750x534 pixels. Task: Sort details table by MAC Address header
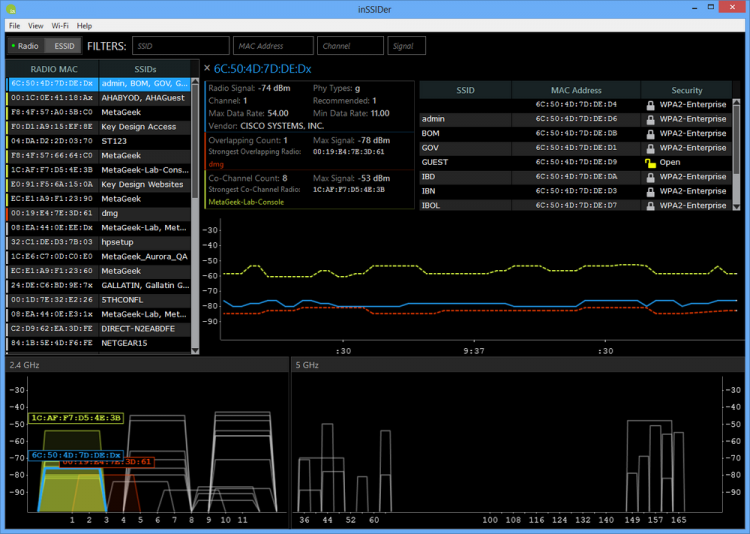pos(576,90)
